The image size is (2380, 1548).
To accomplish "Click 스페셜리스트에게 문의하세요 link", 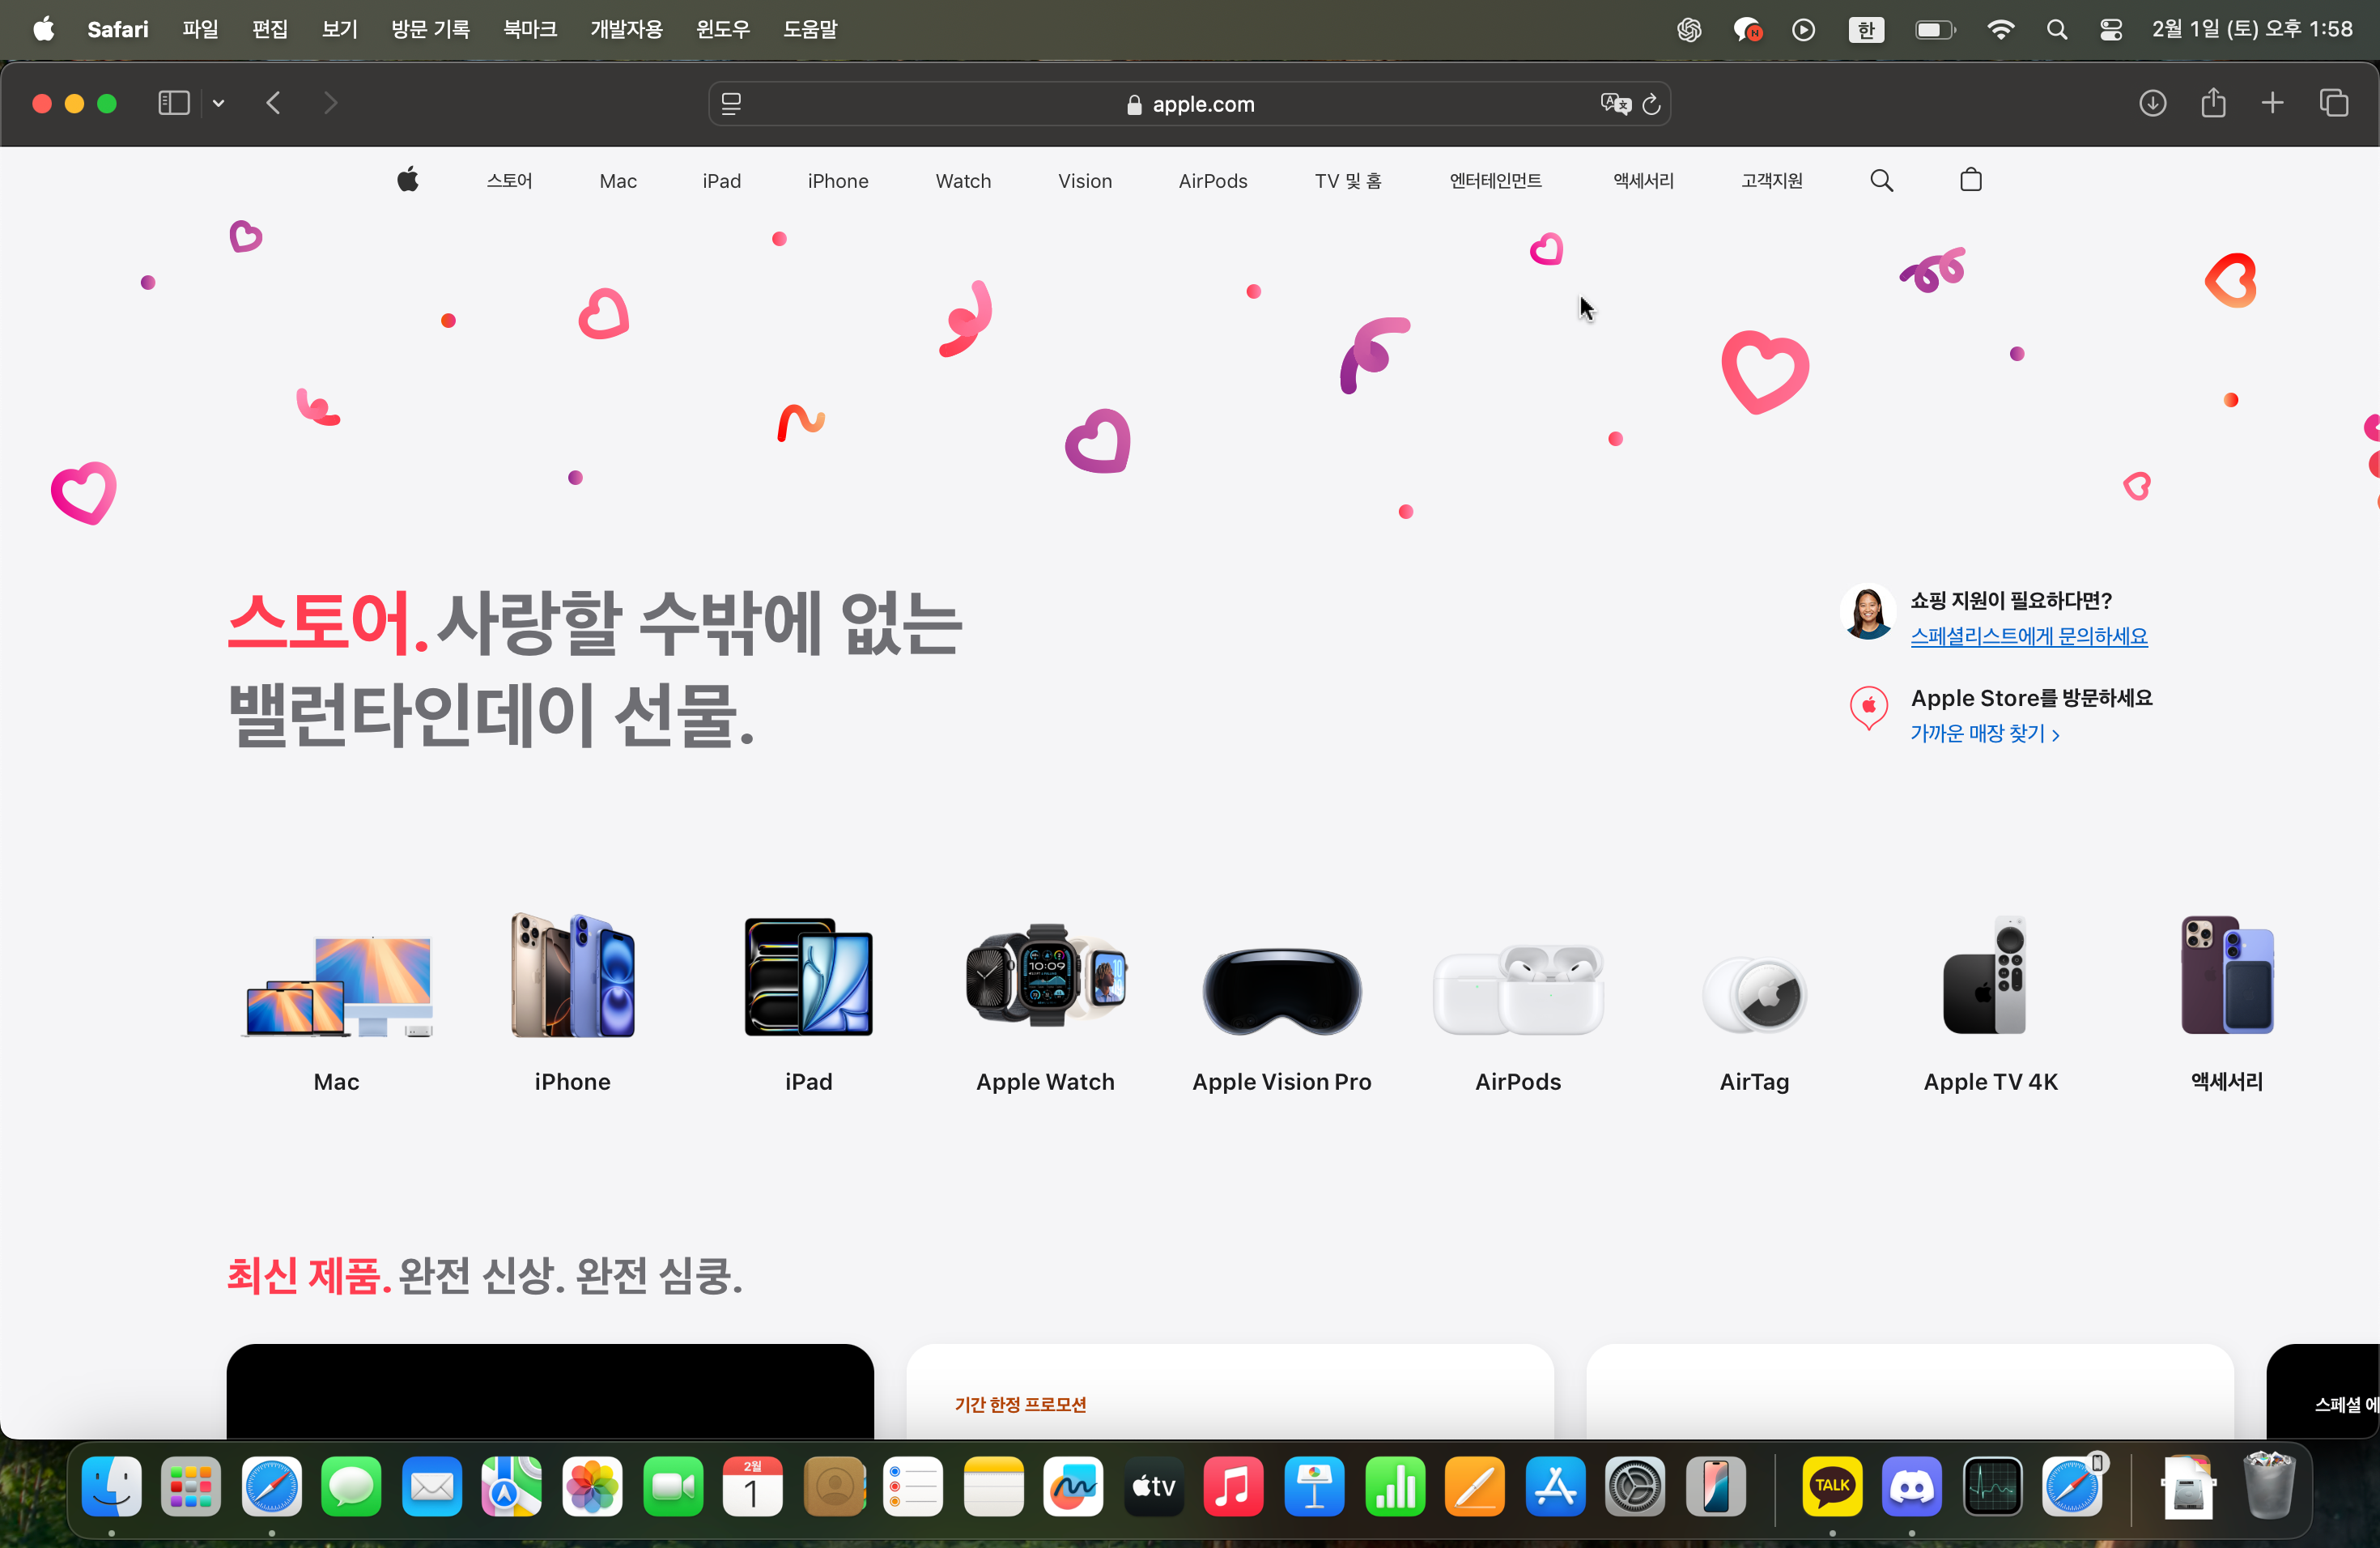I will point(2029,636).
